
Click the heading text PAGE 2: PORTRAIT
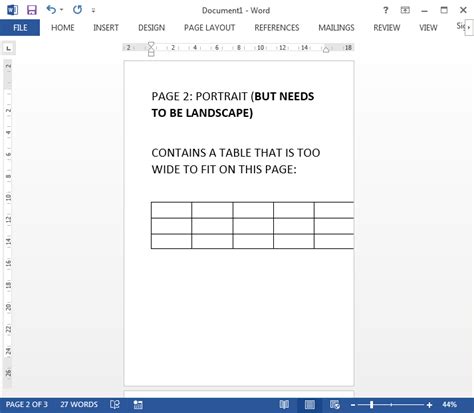point(199,97)
